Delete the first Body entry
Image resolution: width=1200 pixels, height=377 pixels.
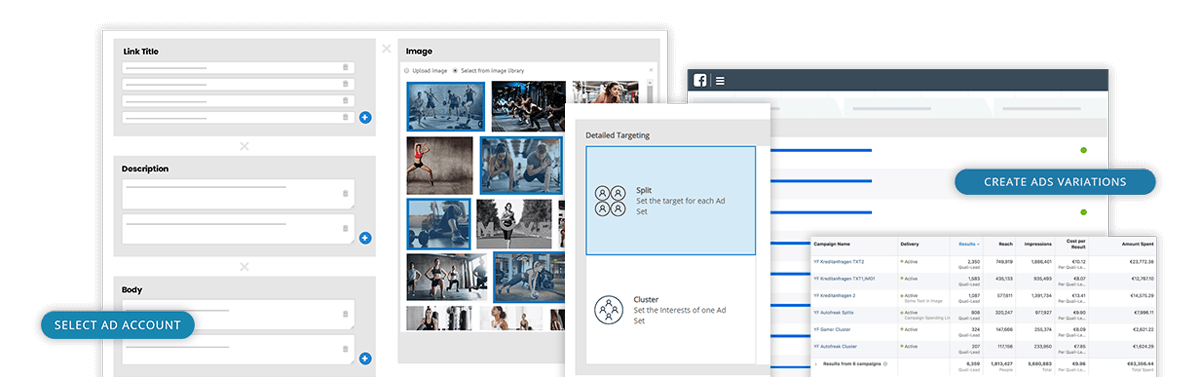(346, 314)
